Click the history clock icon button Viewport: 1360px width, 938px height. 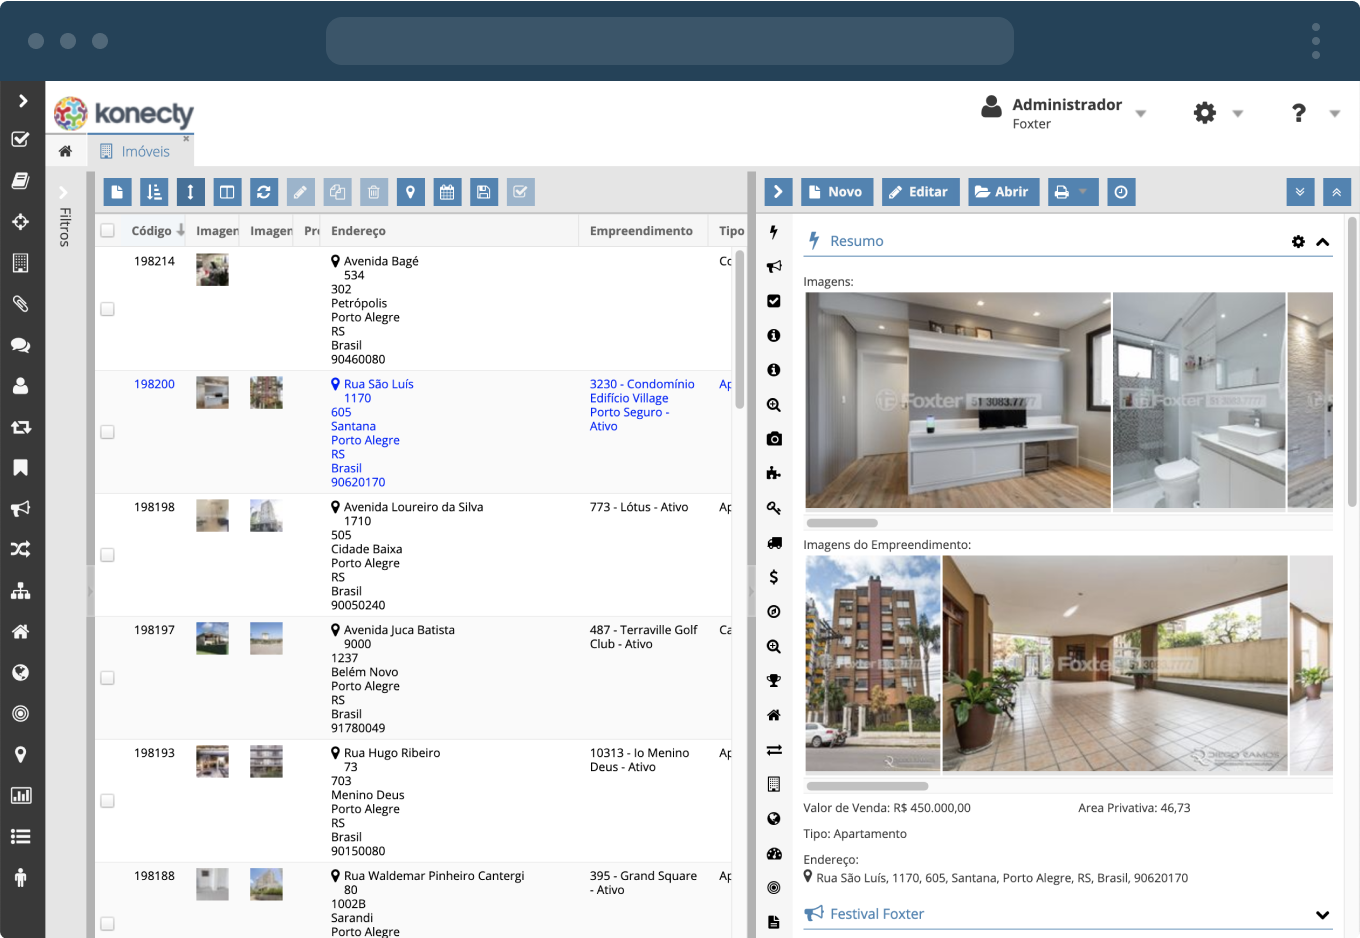click(1121, 192)
